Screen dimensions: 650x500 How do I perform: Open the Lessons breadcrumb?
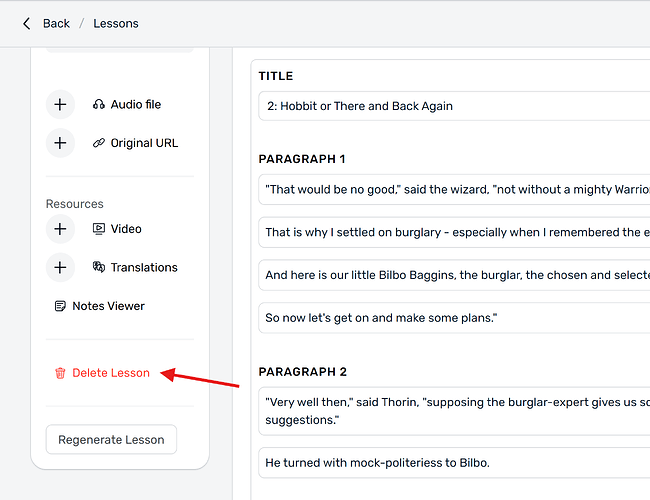116,24
